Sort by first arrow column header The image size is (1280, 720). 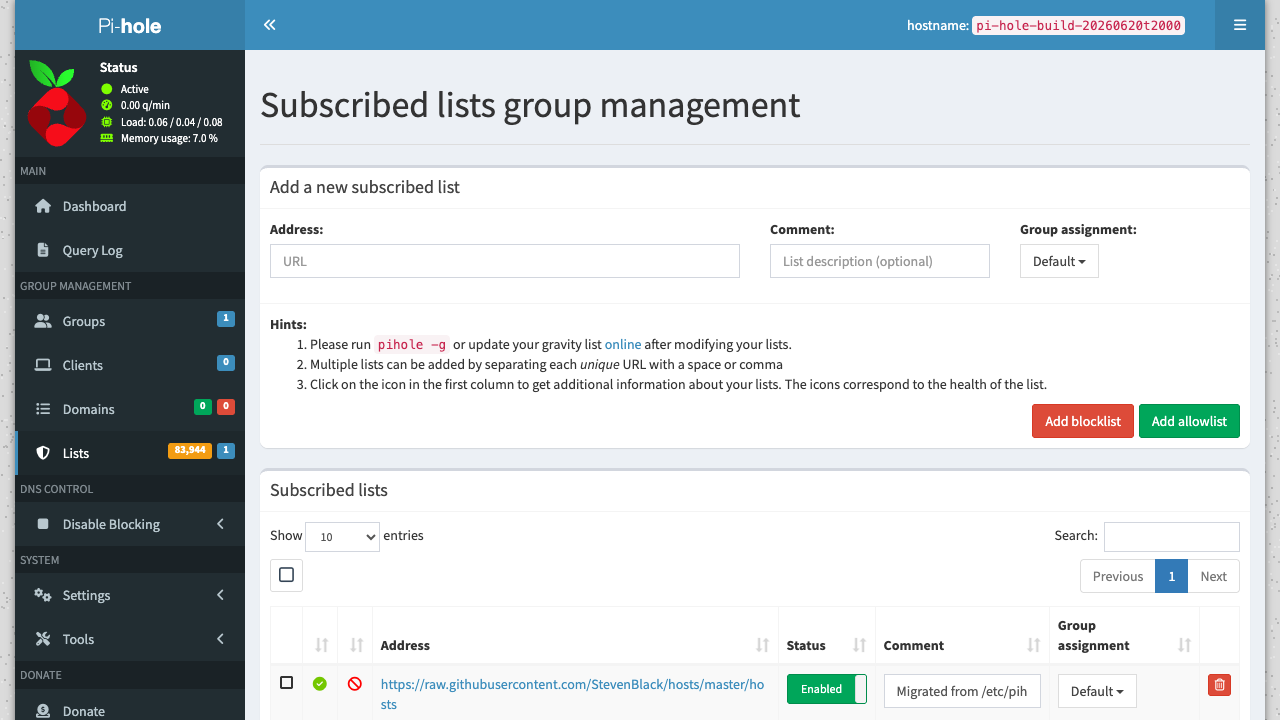[321, 645]
